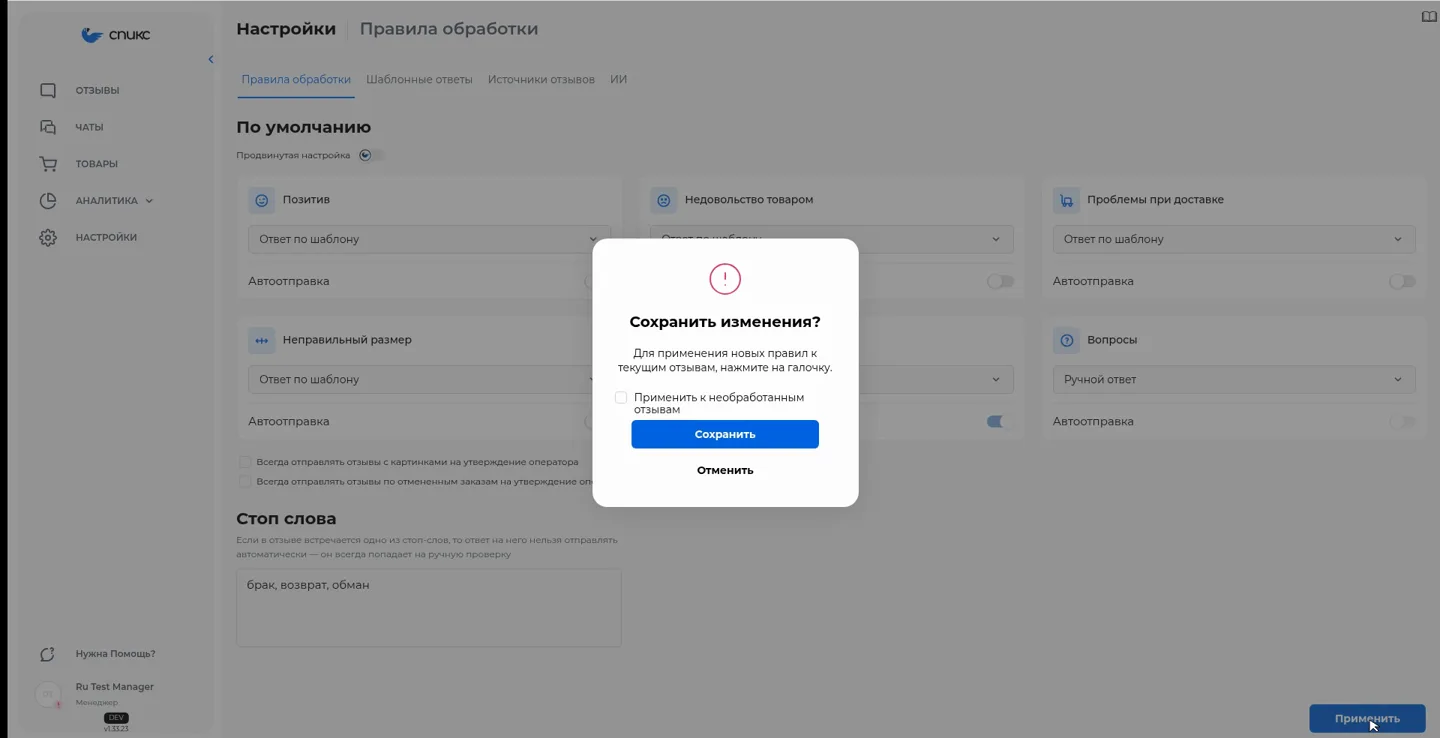1440x738 pixels.
Task: Switch to the Правила обработки tab
Action: click(296, 80)
